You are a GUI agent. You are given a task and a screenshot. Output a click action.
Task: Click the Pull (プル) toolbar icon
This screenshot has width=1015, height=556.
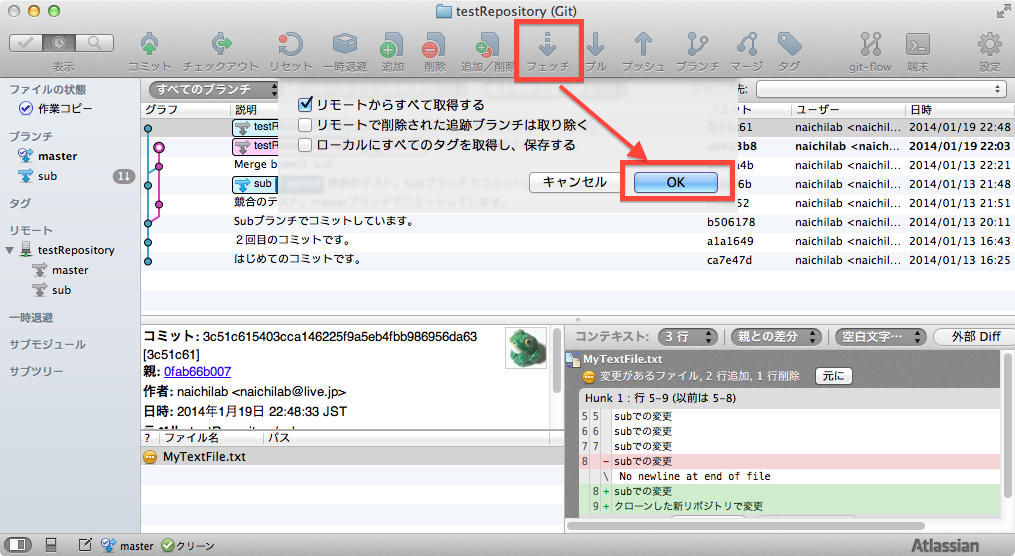596,45
